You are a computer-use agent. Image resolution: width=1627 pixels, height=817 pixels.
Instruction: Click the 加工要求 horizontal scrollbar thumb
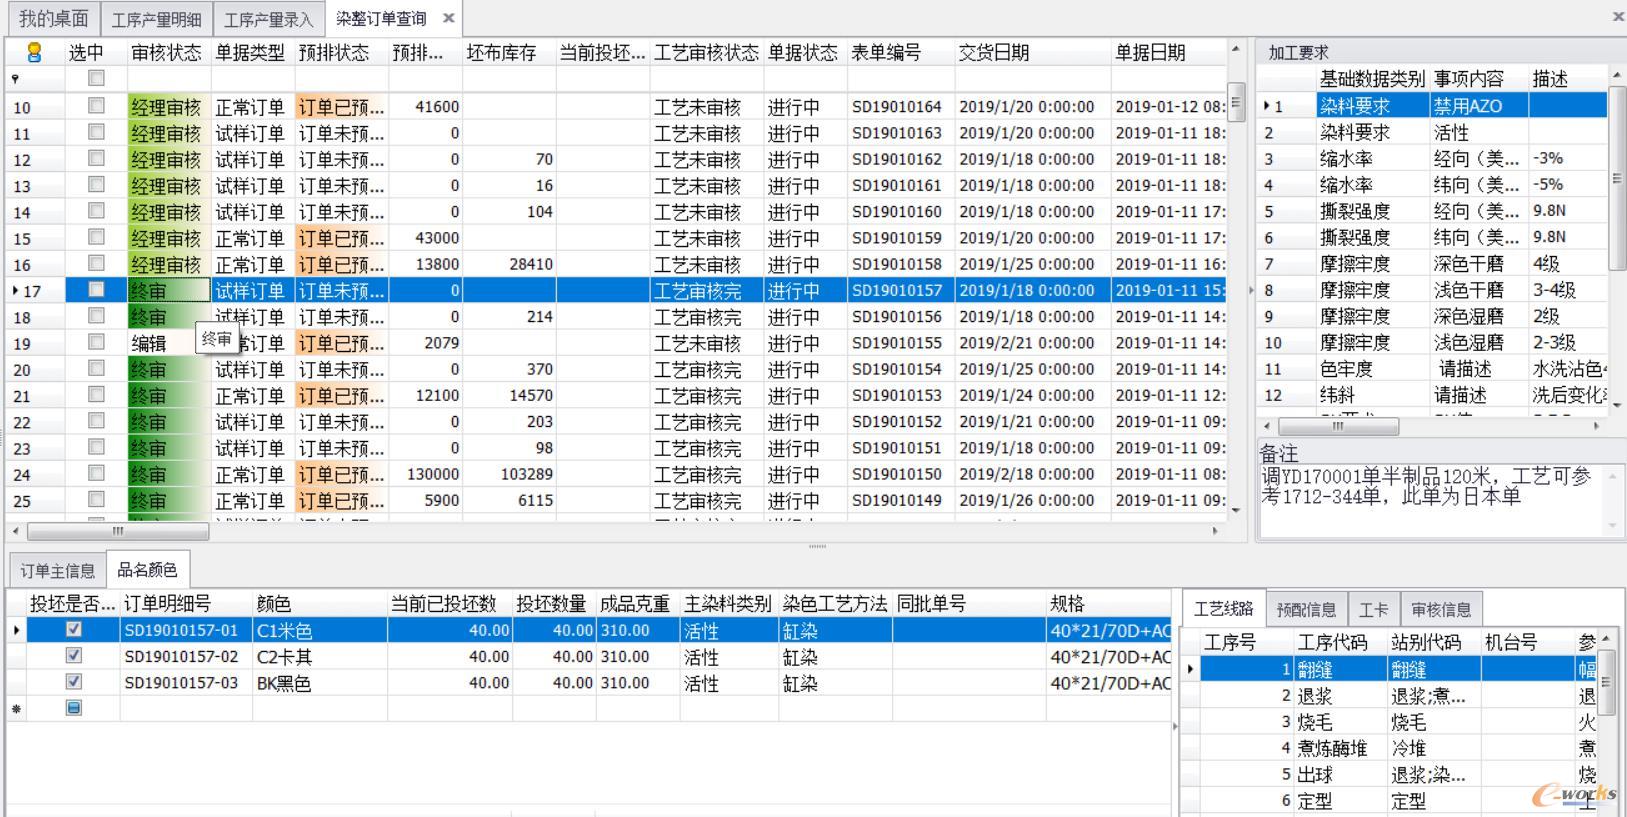point(1338,426)
